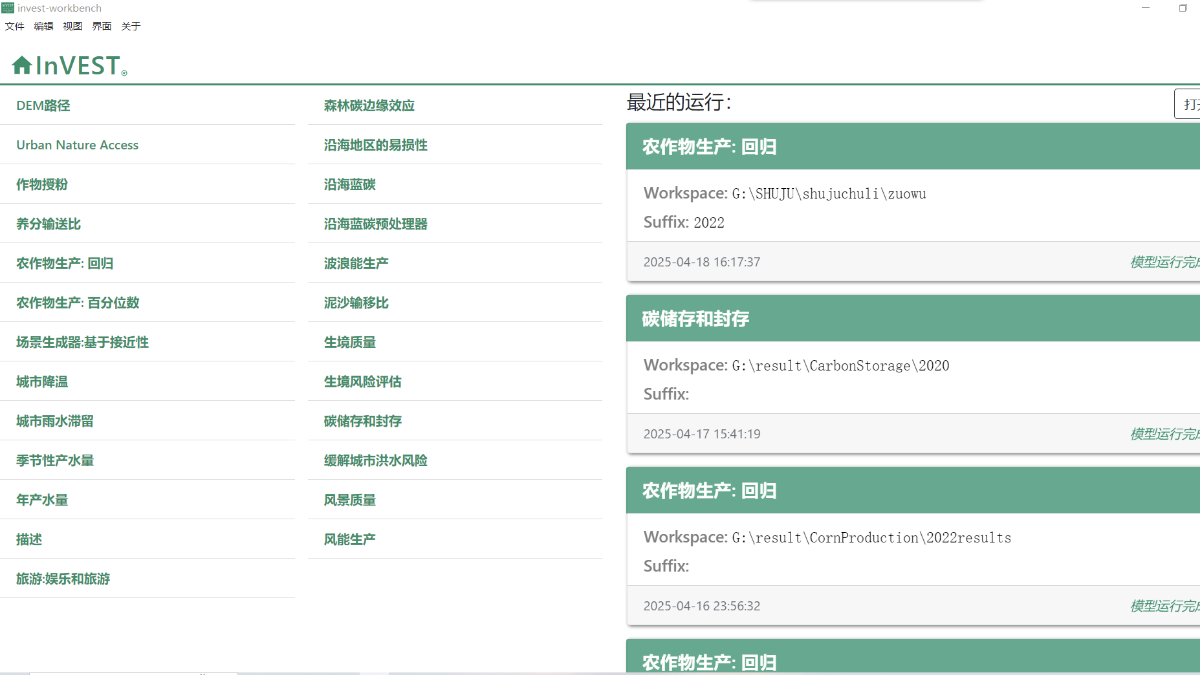
Task: Open recent run with CornProduction workspace
Action: coord(913,546)
